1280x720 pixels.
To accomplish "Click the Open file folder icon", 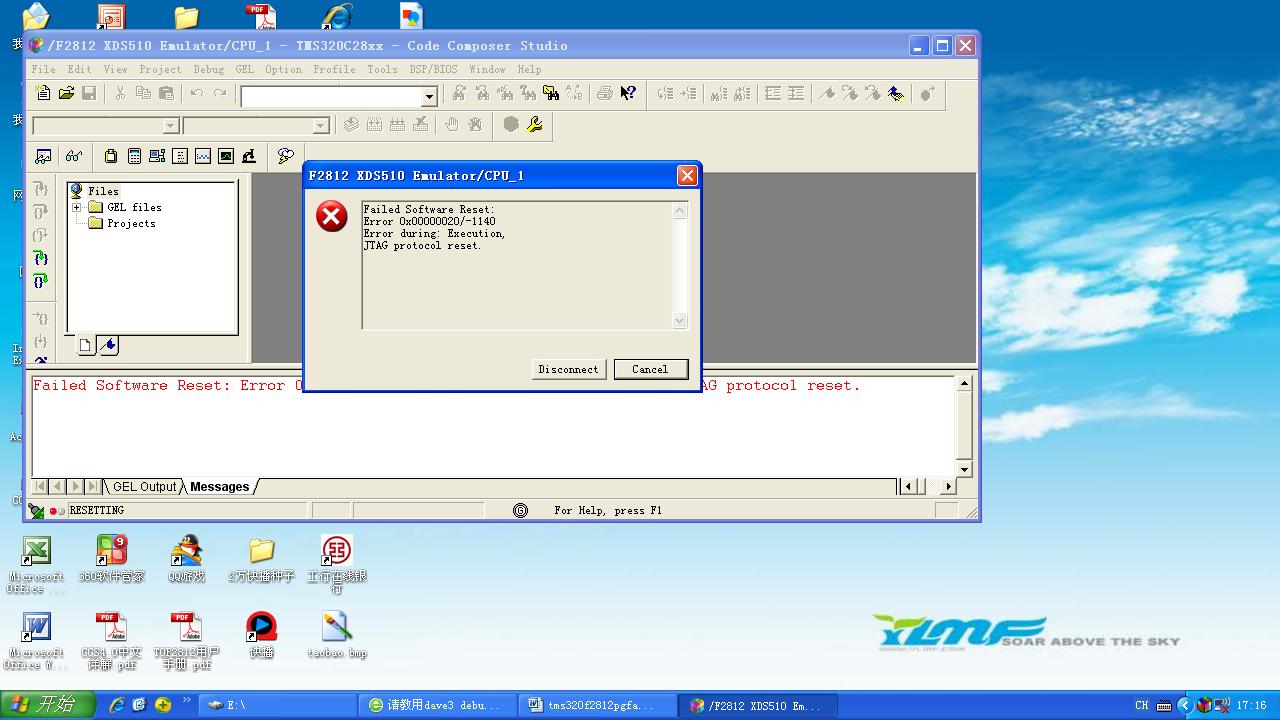I will point(66,93).
